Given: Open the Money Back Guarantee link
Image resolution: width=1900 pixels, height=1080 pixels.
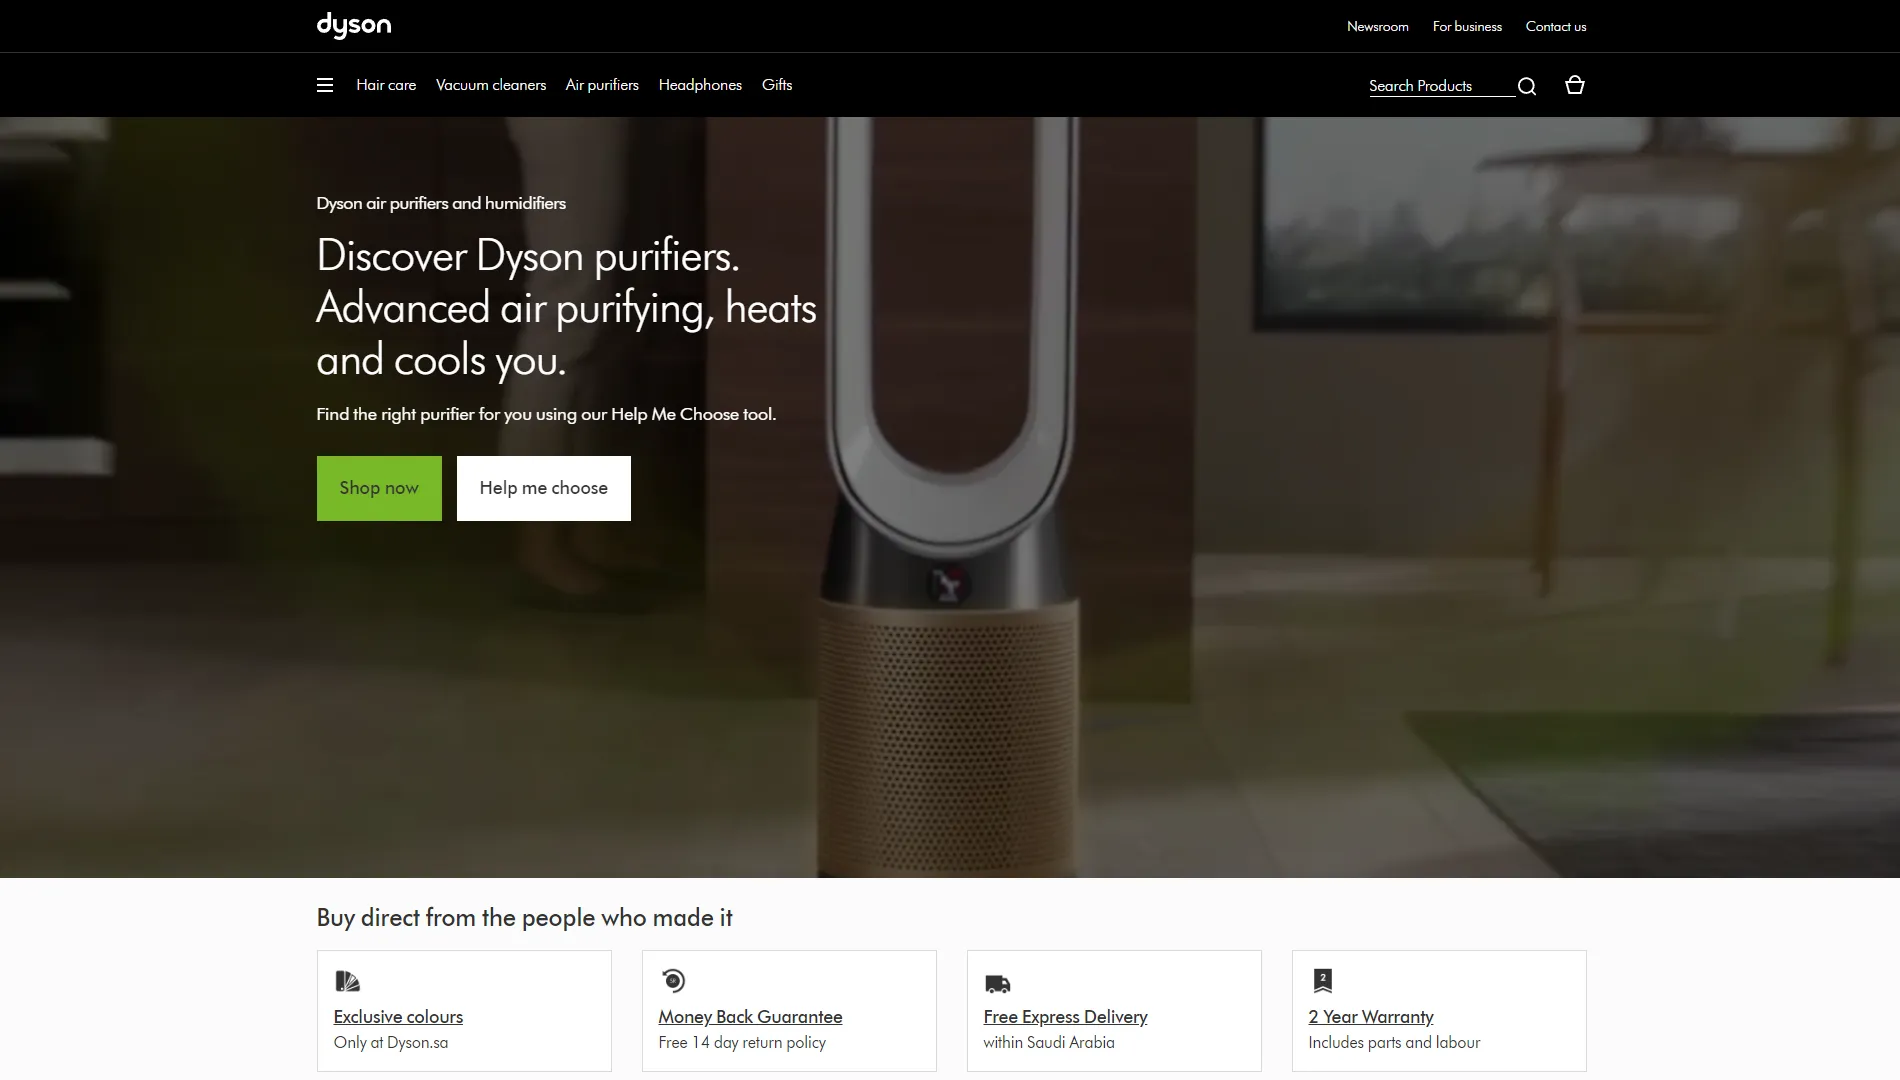Looking at the screenshot, I should coord(750,1016).
